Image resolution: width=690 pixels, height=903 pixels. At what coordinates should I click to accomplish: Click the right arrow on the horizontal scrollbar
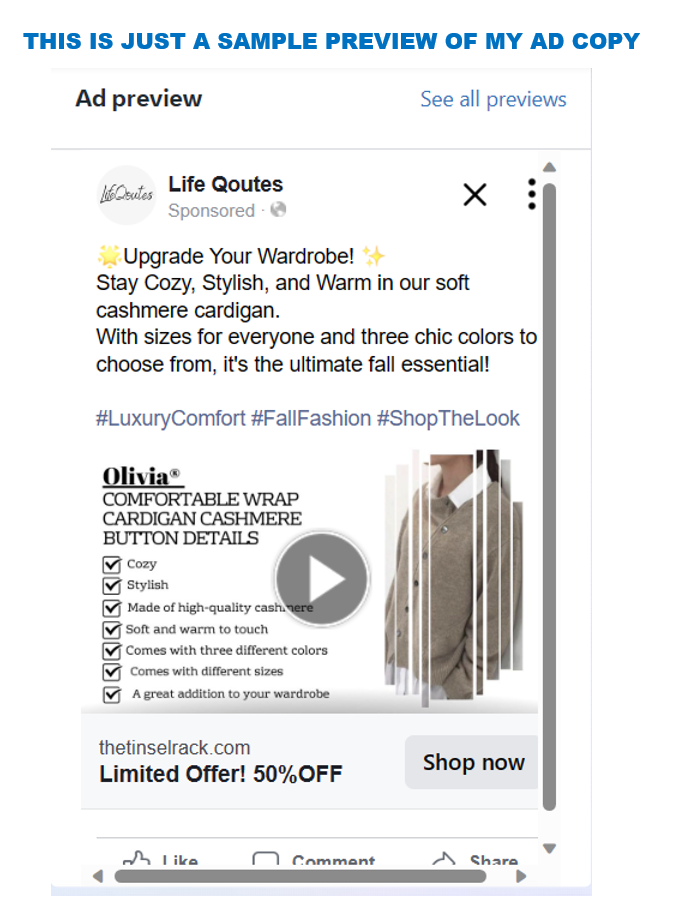521,876
